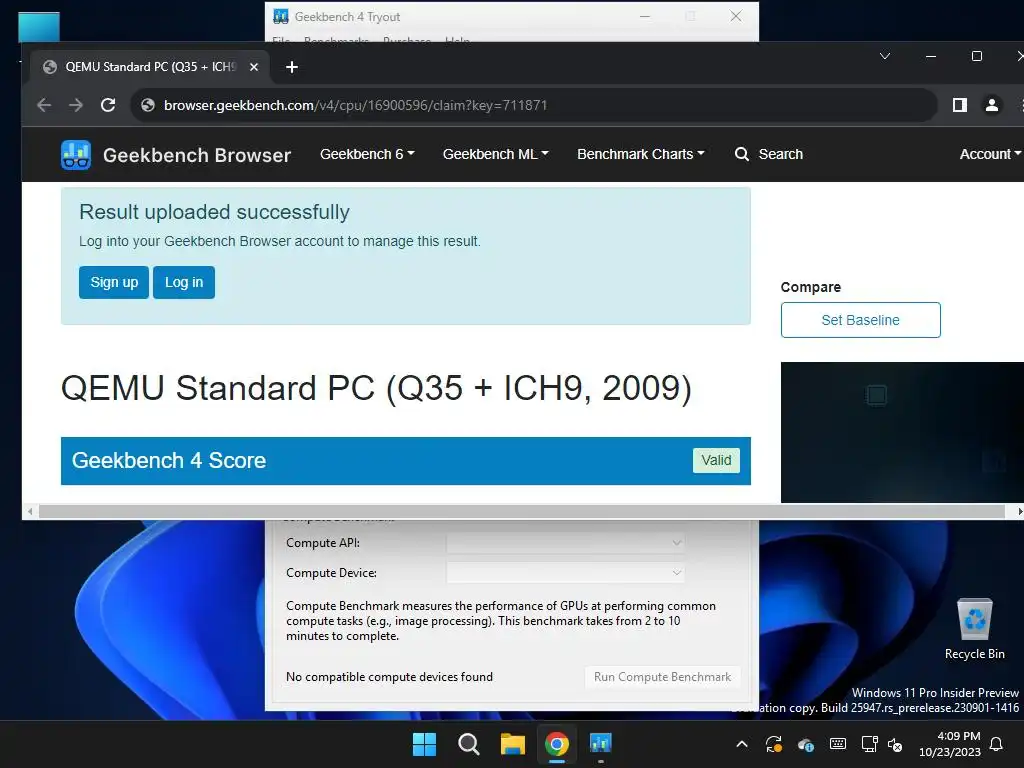This screenshot has width=1024, height=768.
Task: Show hidden tray icons chevron
Action: [x=742, y=744]
